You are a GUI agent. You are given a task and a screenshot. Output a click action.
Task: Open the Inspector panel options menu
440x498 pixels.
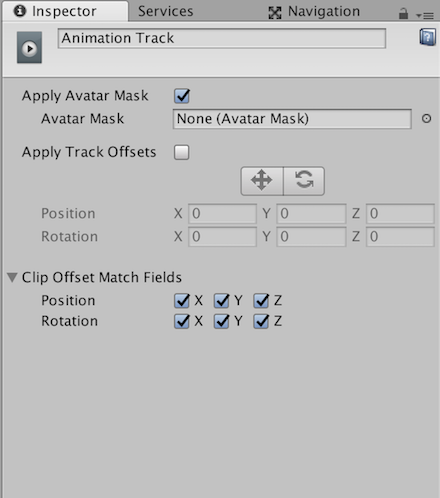pyautogui.click(x=425, y=15)
